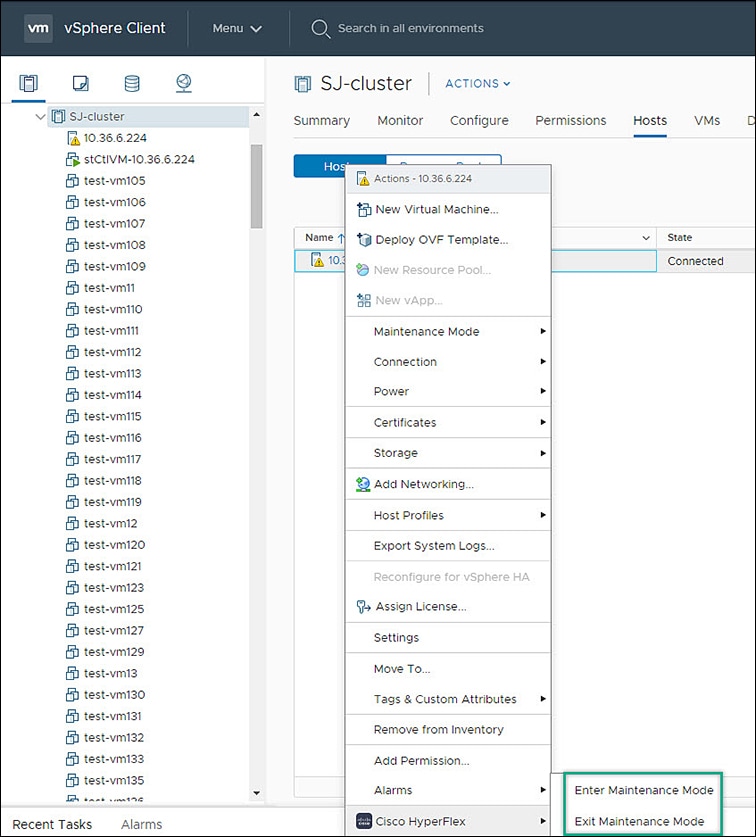
Task: Expand the Maintenance Mode submenu
Action: pos(448,331)
